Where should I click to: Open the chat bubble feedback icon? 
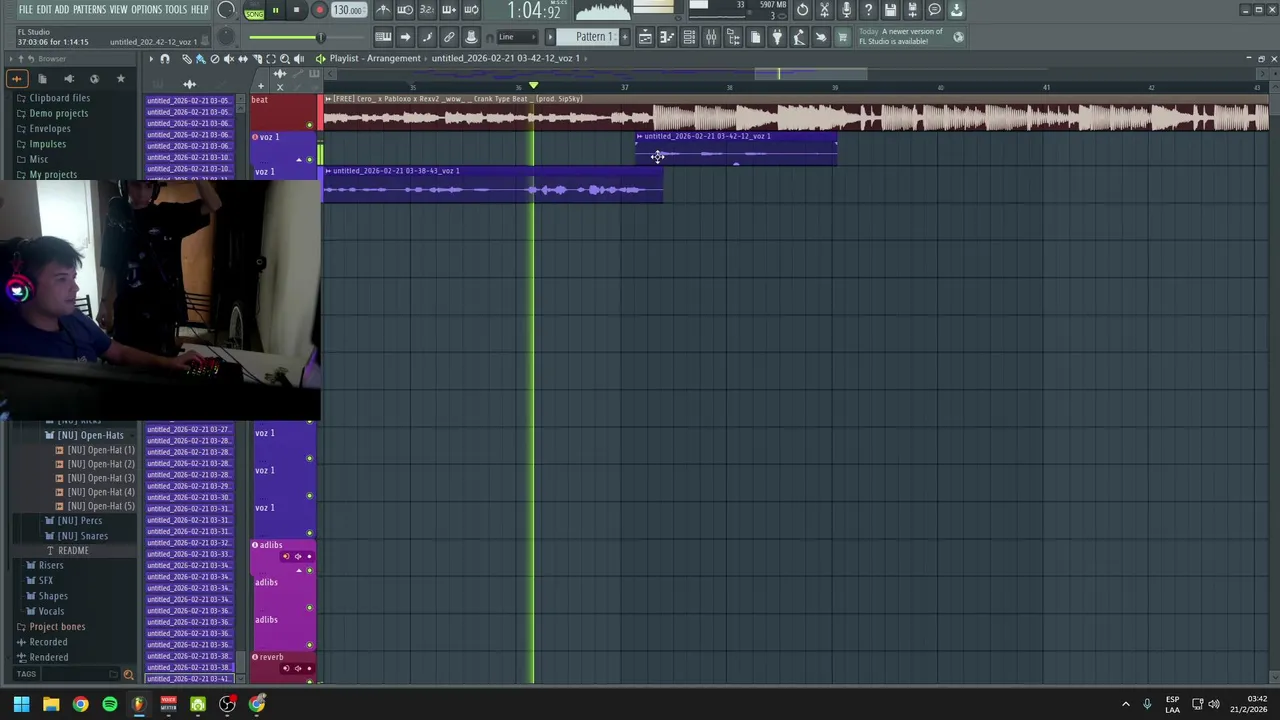pos(934,10)
